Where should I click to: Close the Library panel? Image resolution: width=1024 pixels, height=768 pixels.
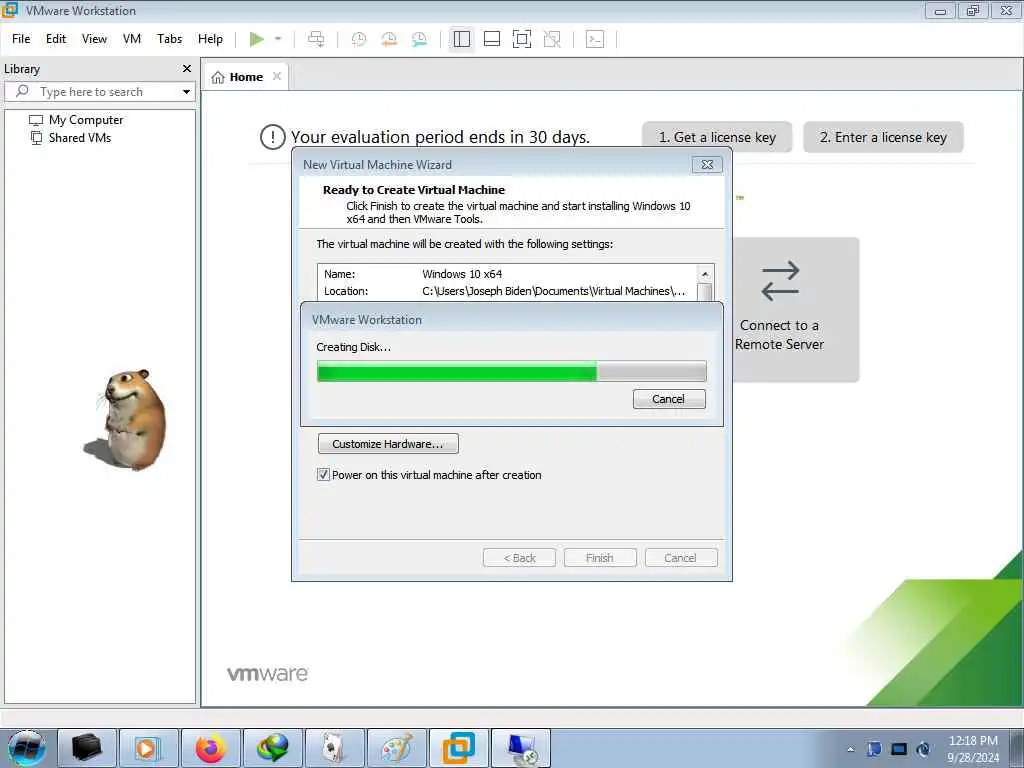tap(187, 69)
